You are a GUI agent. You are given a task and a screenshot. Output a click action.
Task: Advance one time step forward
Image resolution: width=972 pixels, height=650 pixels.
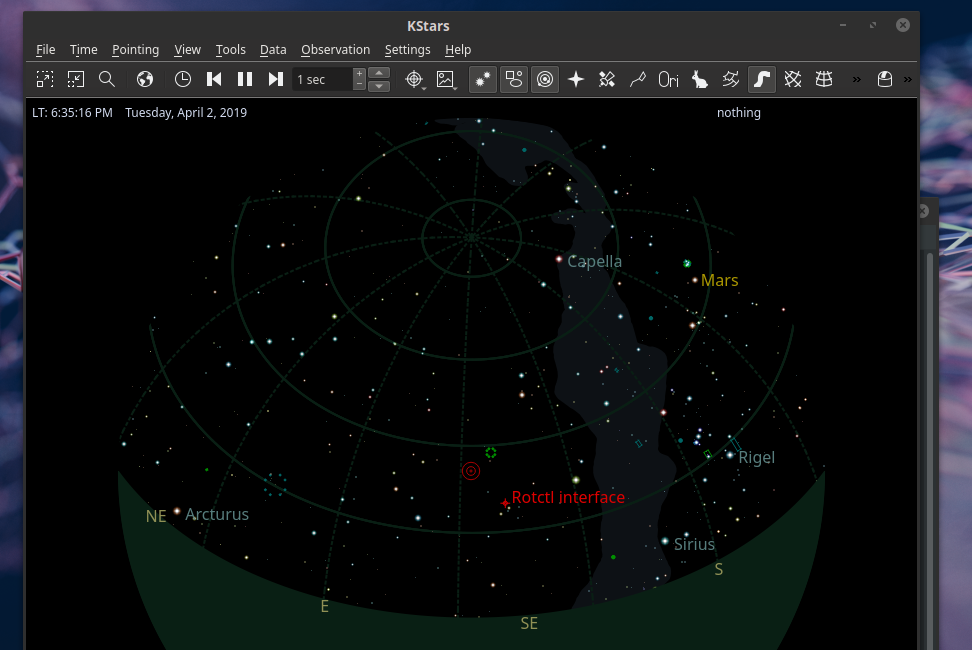pyautogui.click(x=276, y=79)
